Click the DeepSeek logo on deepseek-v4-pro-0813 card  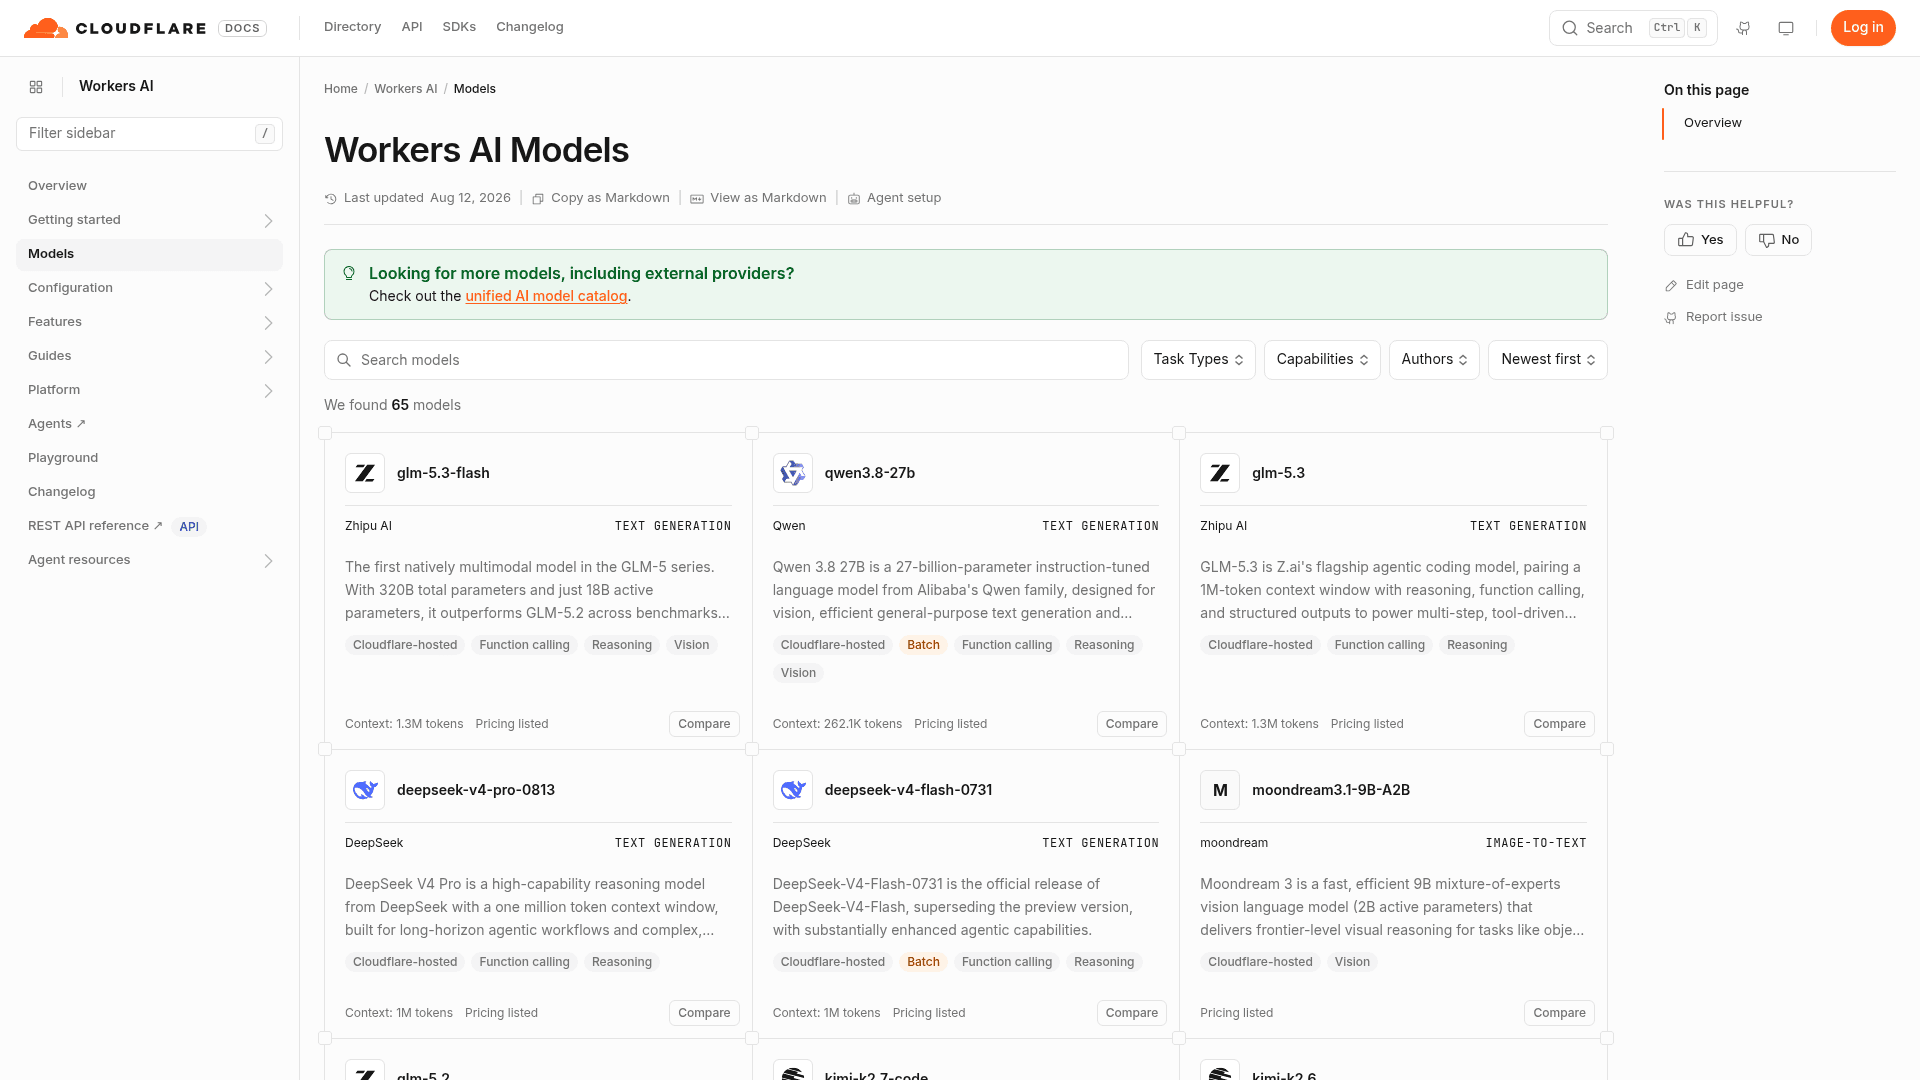(365, 790)
